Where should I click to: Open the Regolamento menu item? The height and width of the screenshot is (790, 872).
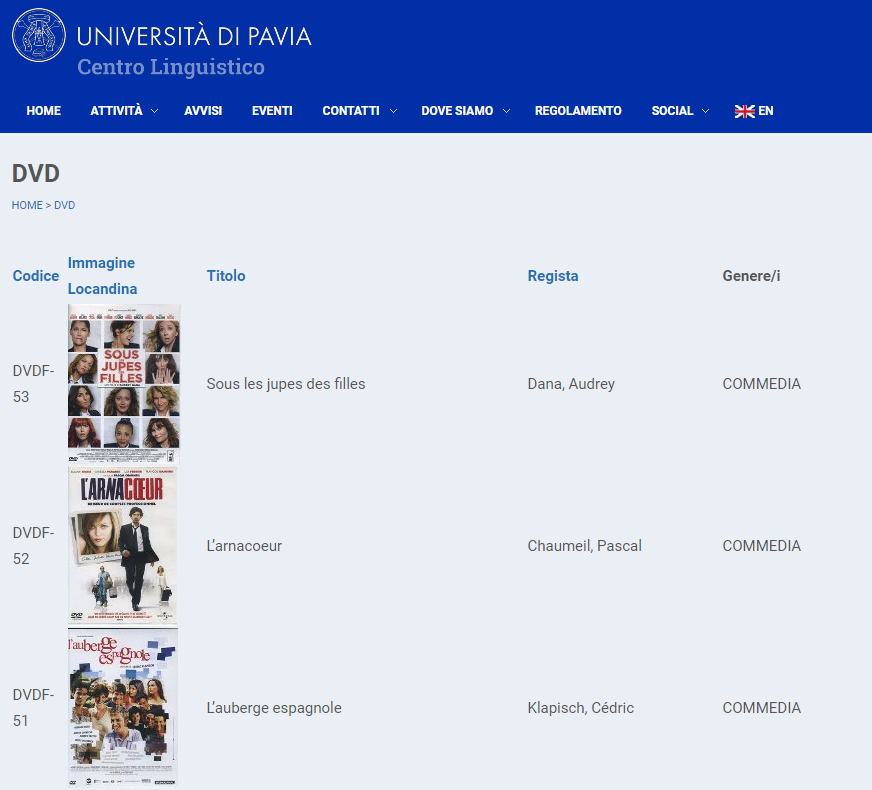point(578,111)
